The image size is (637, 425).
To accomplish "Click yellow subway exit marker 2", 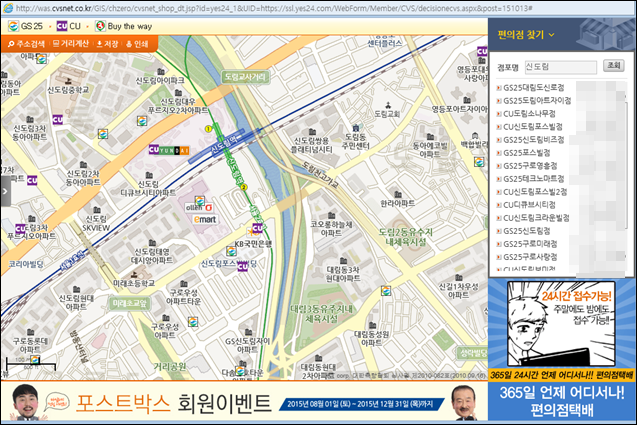I will 244,187.
